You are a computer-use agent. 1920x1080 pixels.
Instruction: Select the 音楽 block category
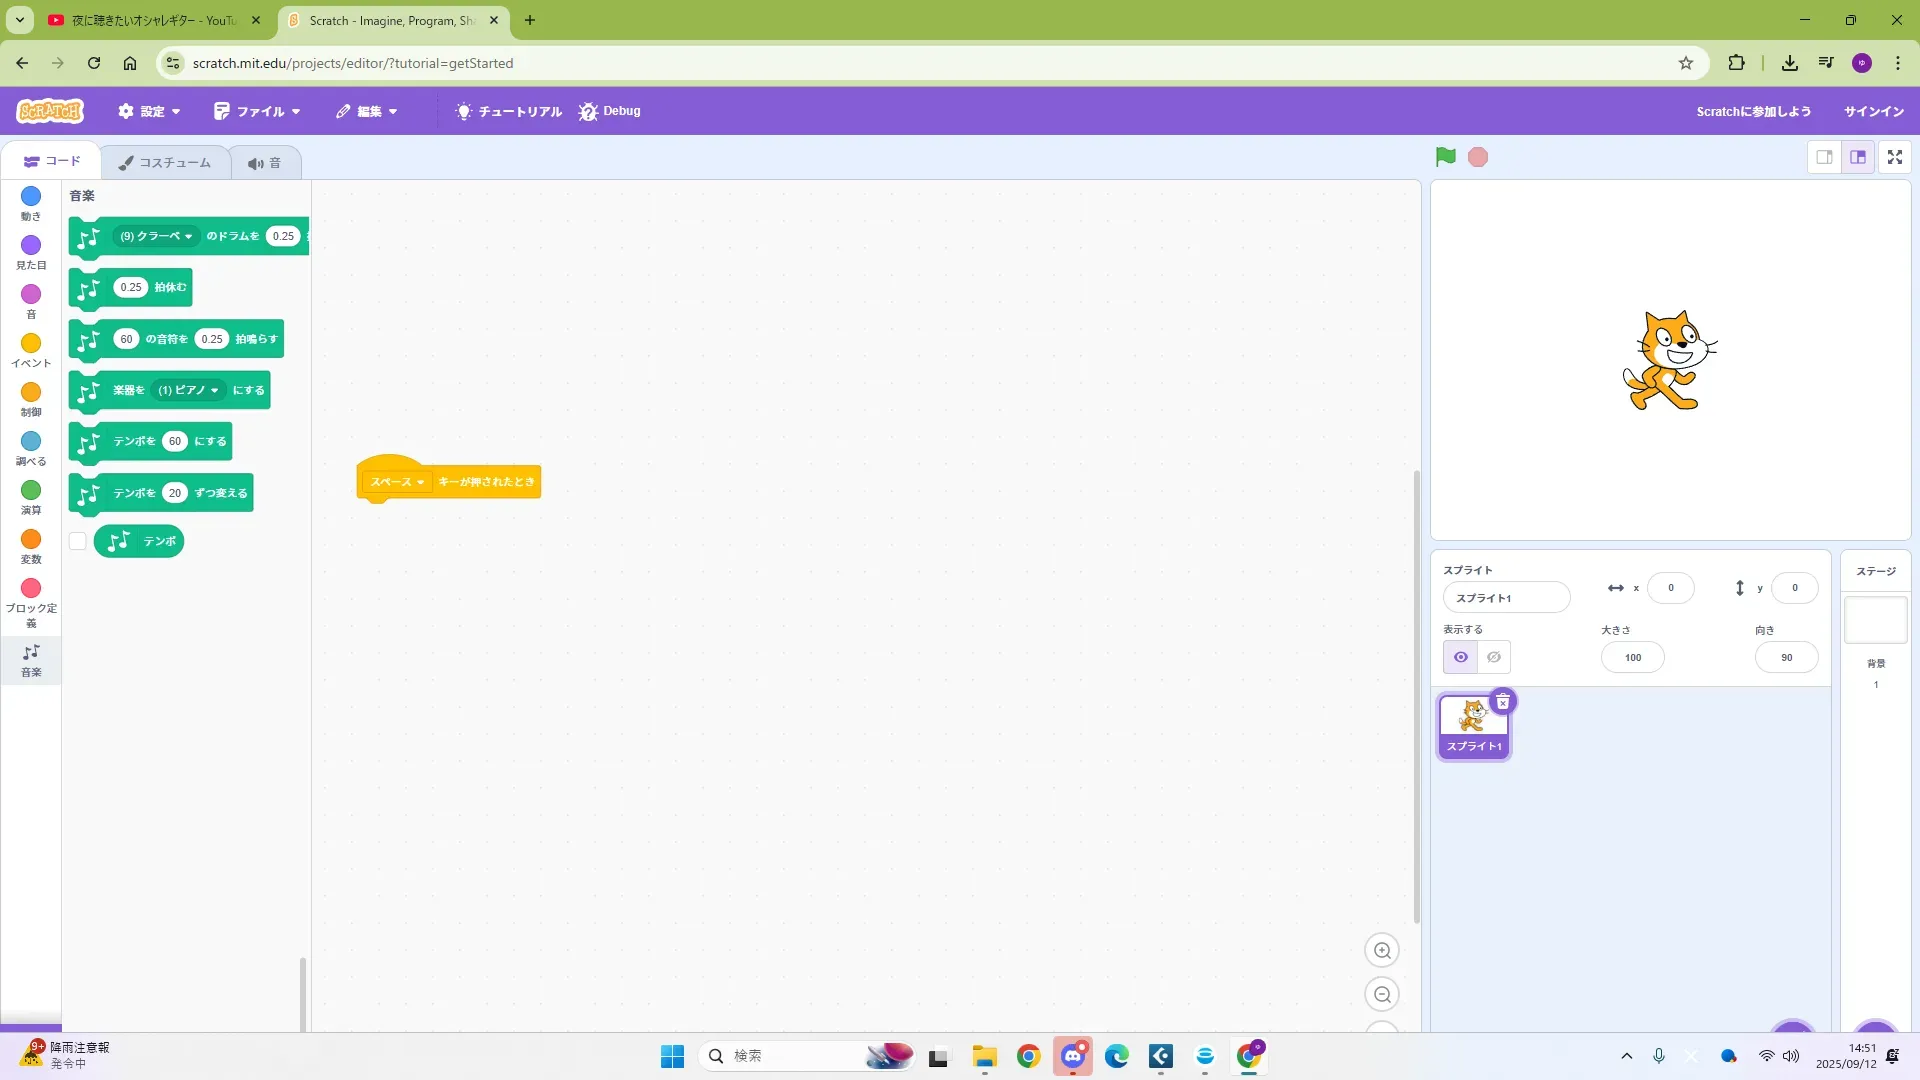(31, 660)
